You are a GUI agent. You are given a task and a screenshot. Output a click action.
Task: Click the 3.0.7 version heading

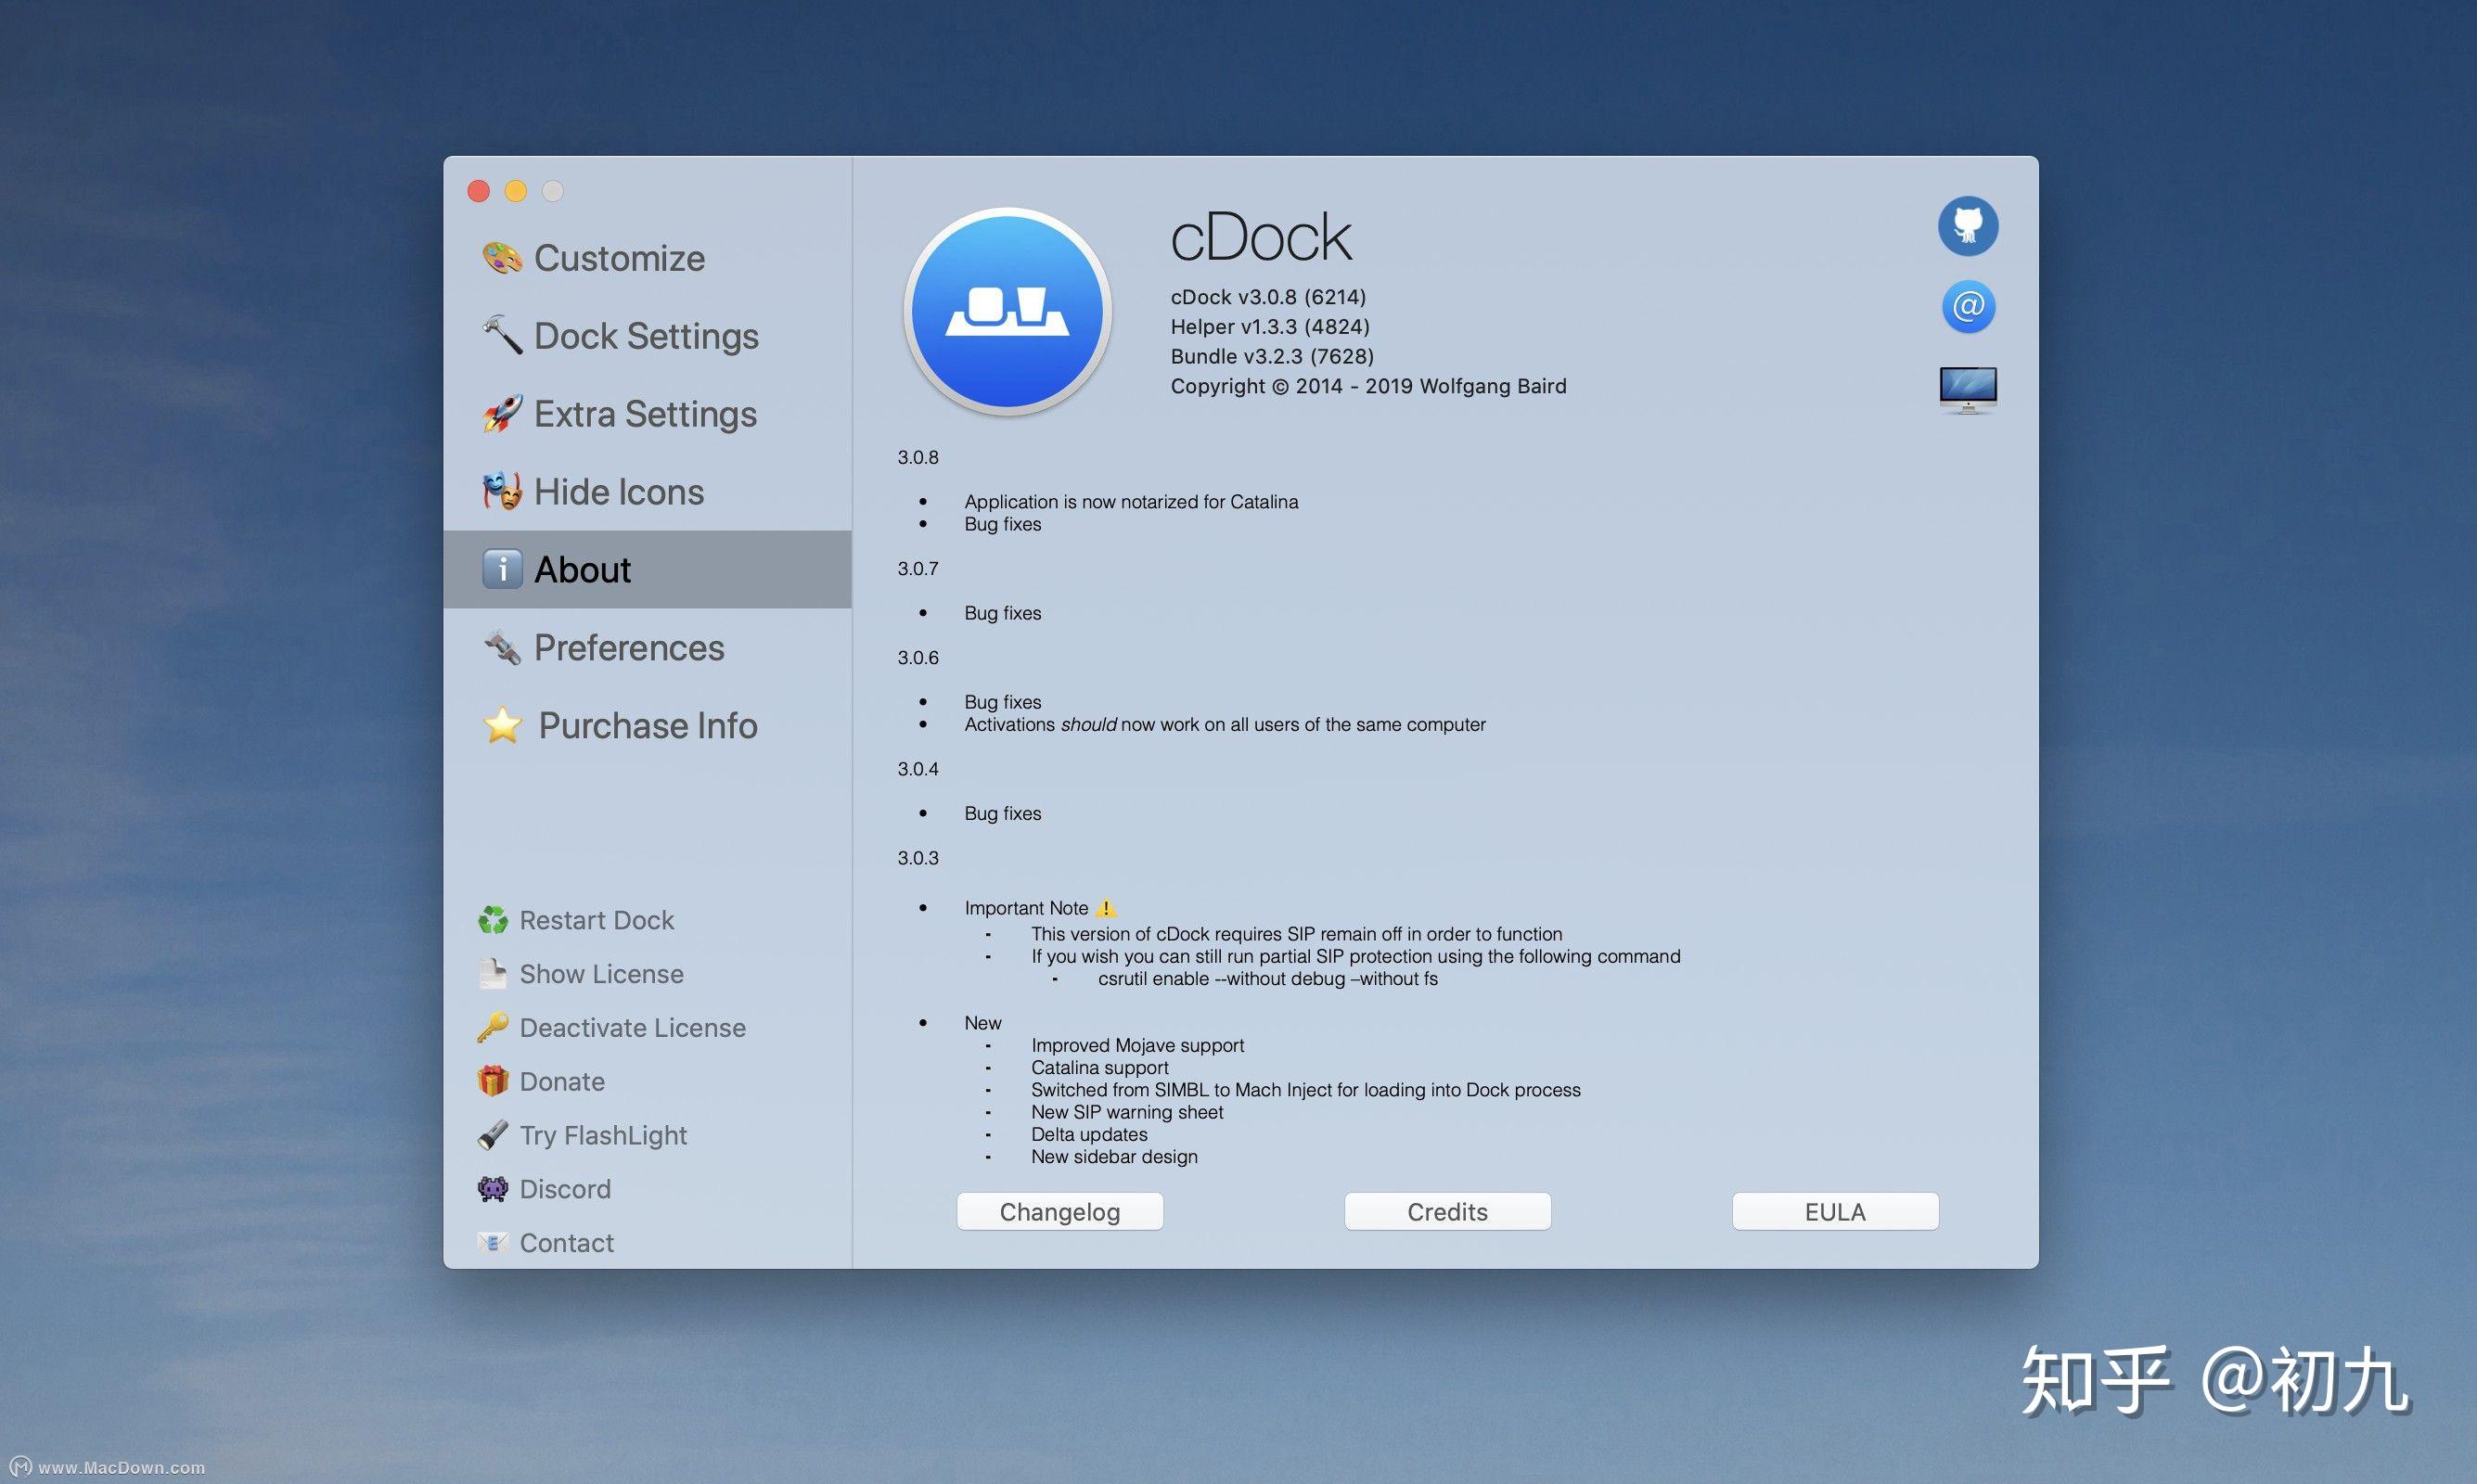[x=918, y=569]
